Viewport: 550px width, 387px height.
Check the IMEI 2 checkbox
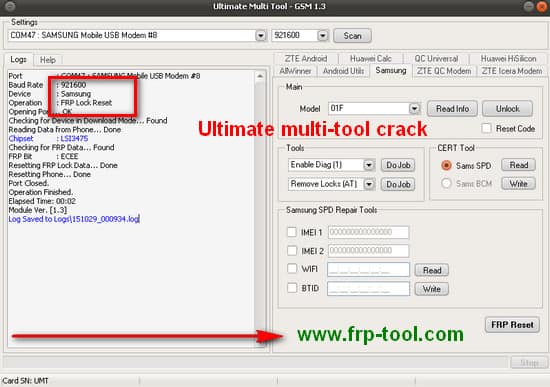[x=292, y=251]
